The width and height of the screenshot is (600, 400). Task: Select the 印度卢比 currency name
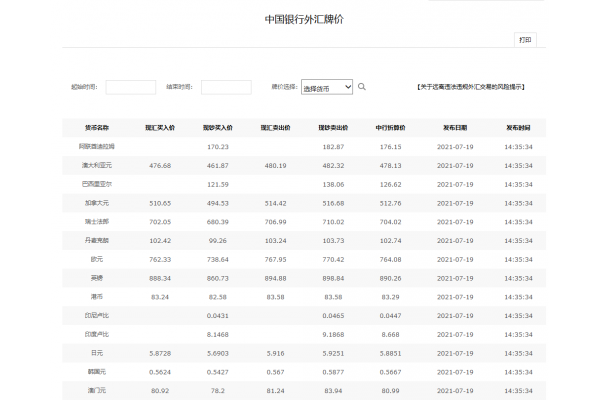[x=97, y=334]
